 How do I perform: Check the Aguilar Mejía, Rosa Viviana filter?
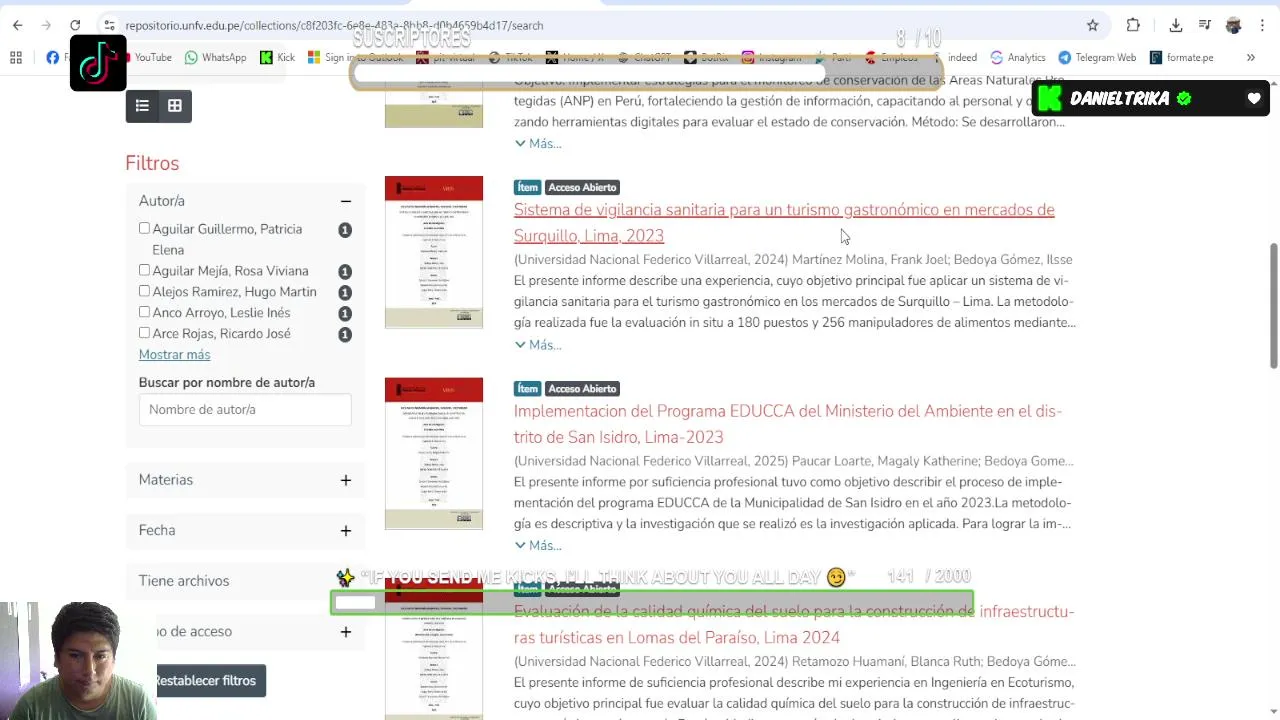click(x=144, y=270)
